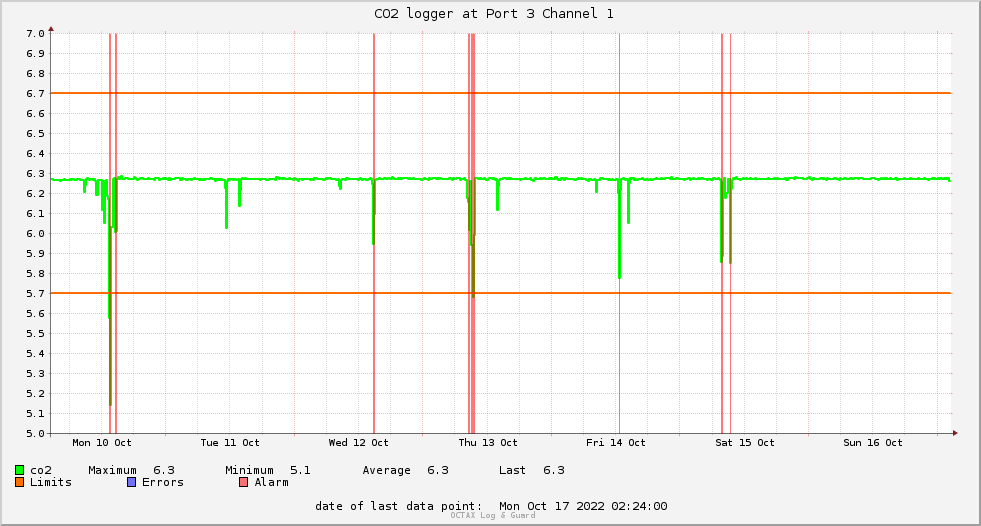Click the 'co2' legend label

[x=41, y=470]
